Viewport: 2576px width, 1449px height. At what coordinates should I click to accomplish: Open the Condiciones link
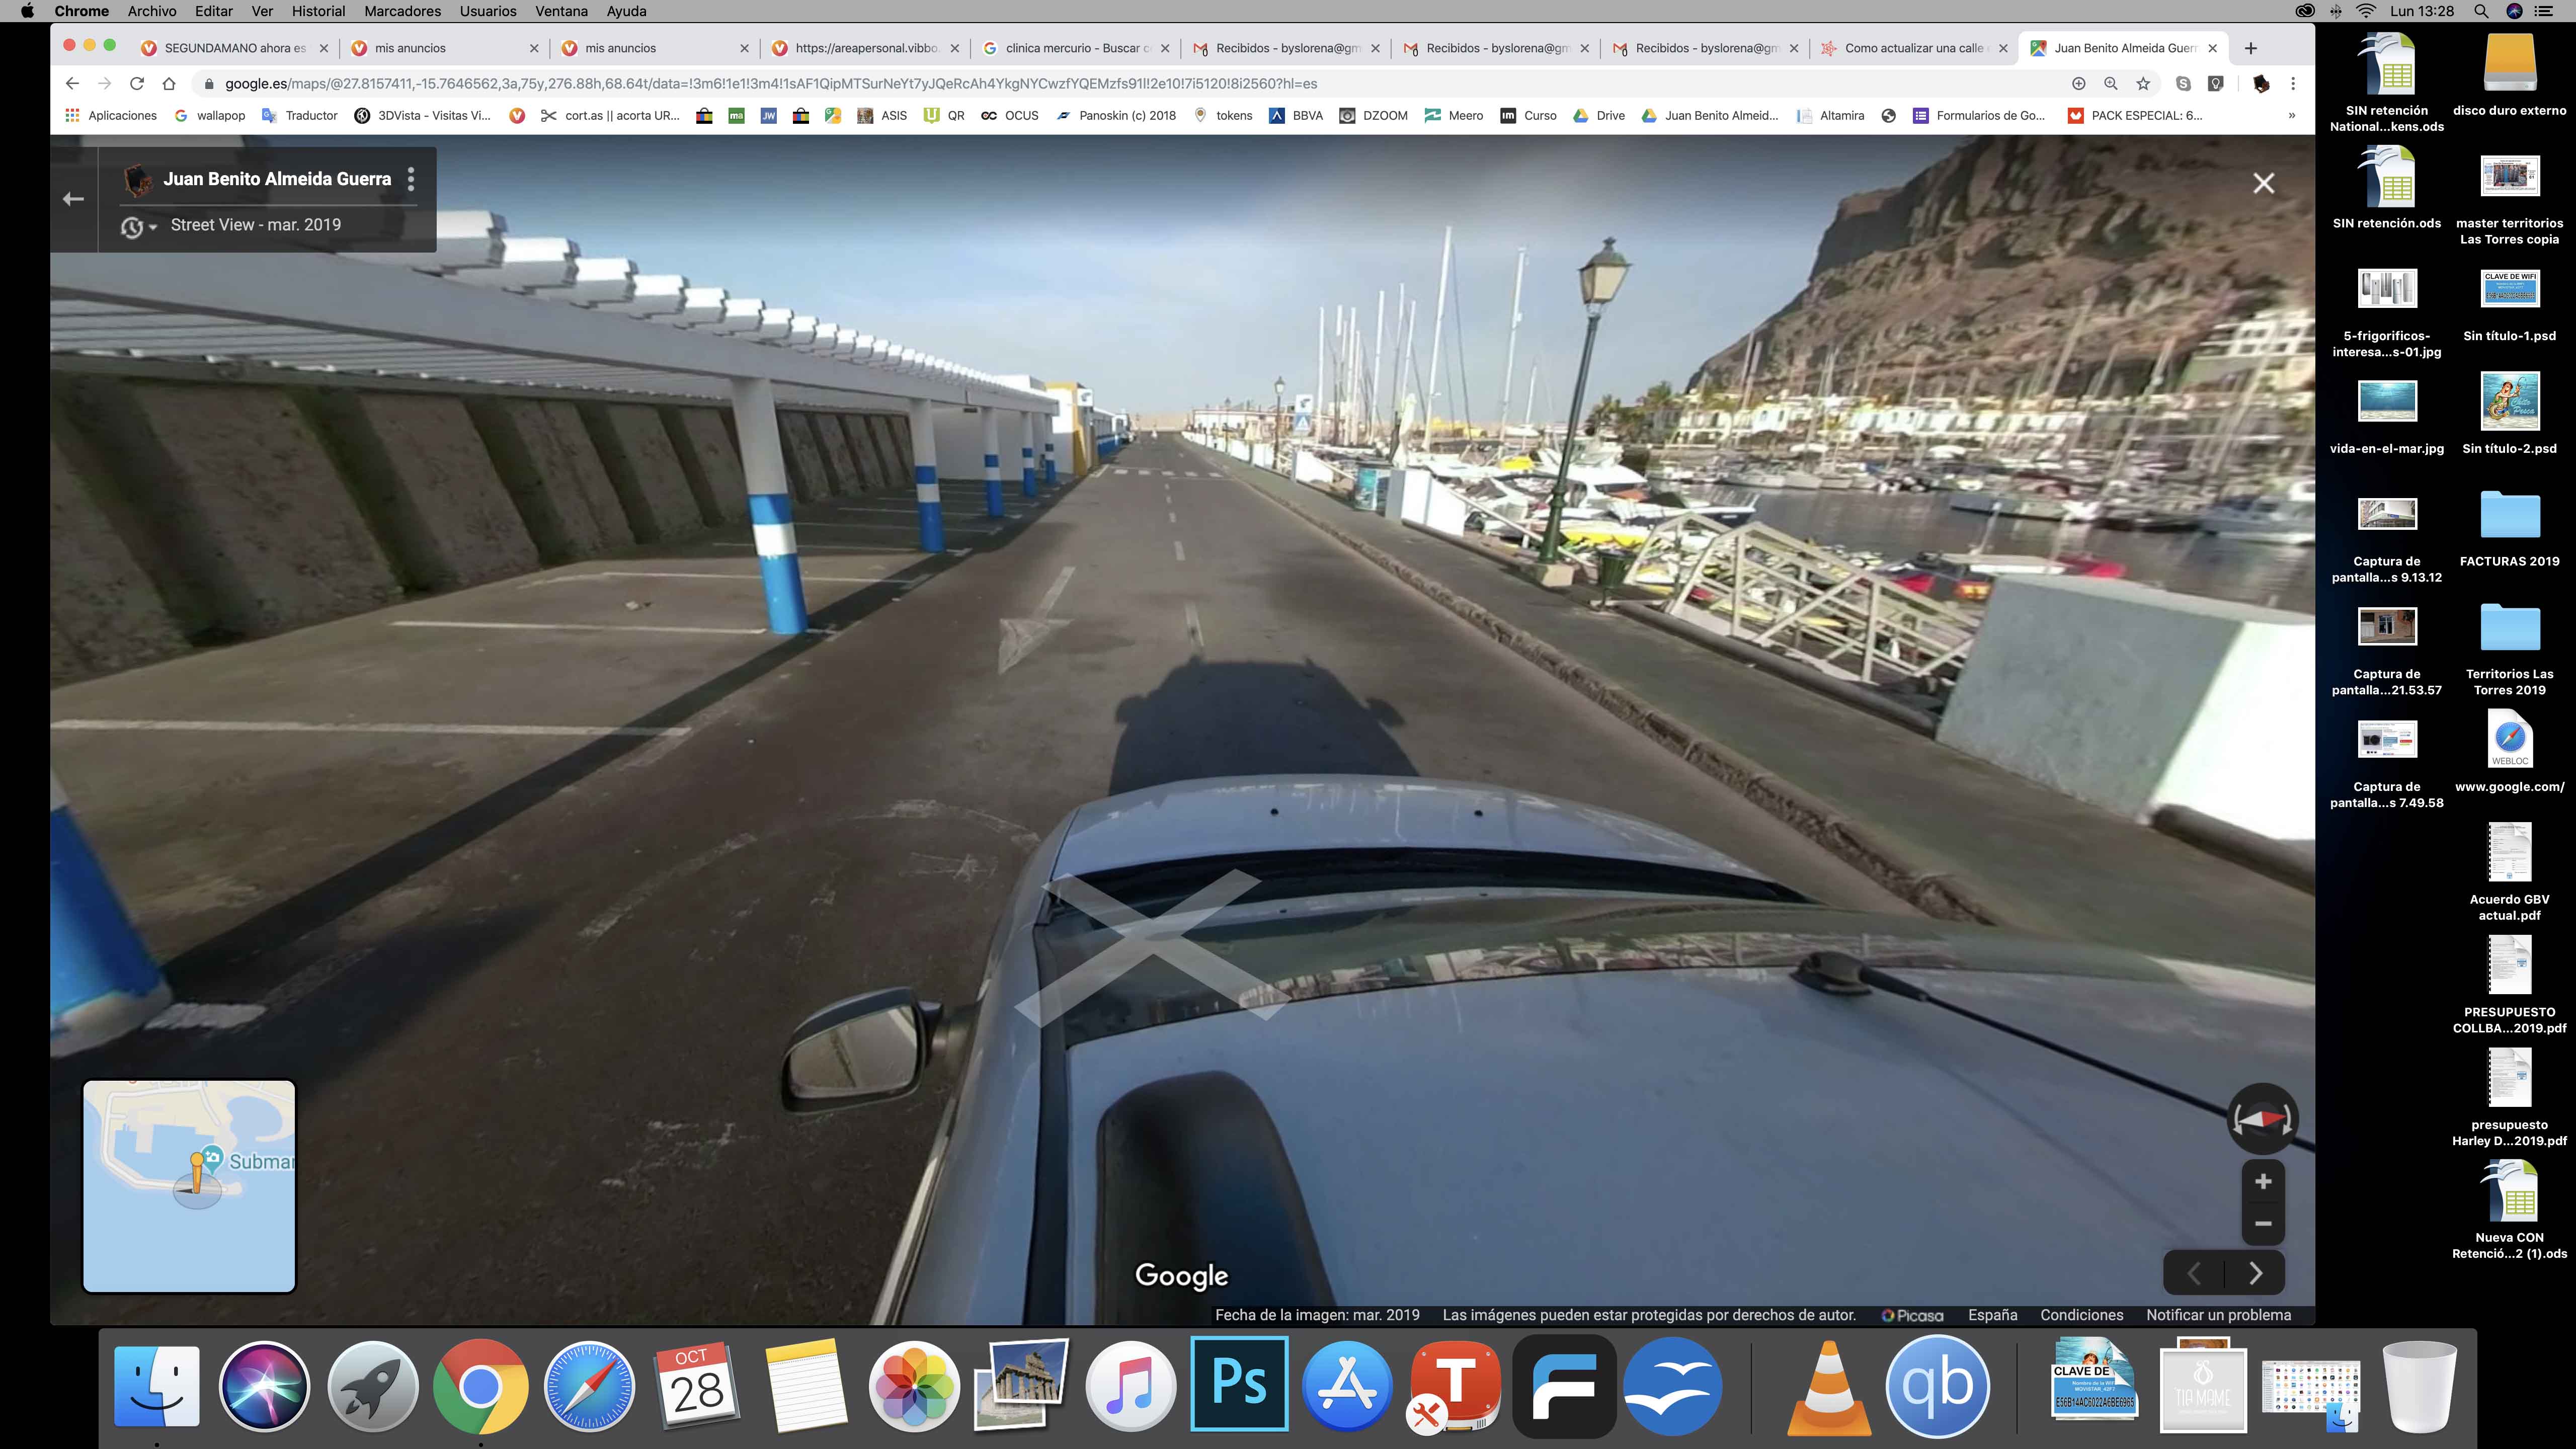tap(2081, 1315)
